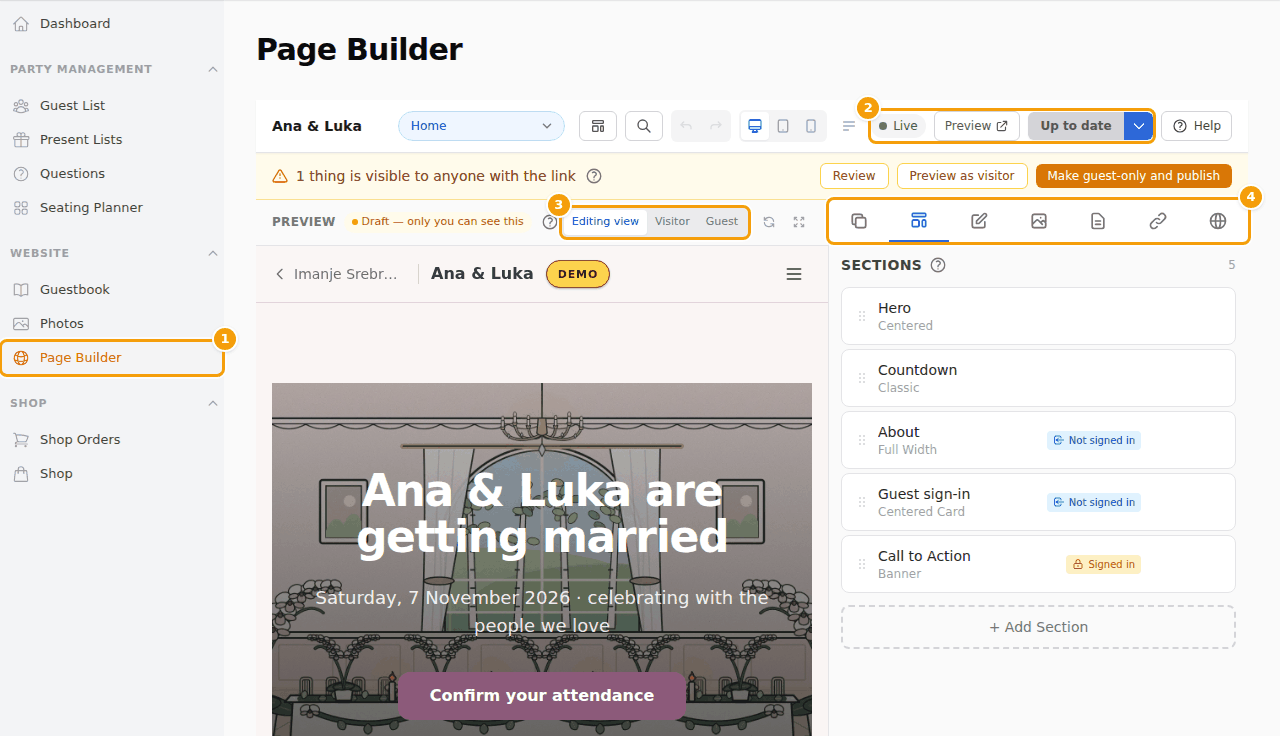
Task: Open the globe tab in the right panel
Action: (x=1218, y=221)
